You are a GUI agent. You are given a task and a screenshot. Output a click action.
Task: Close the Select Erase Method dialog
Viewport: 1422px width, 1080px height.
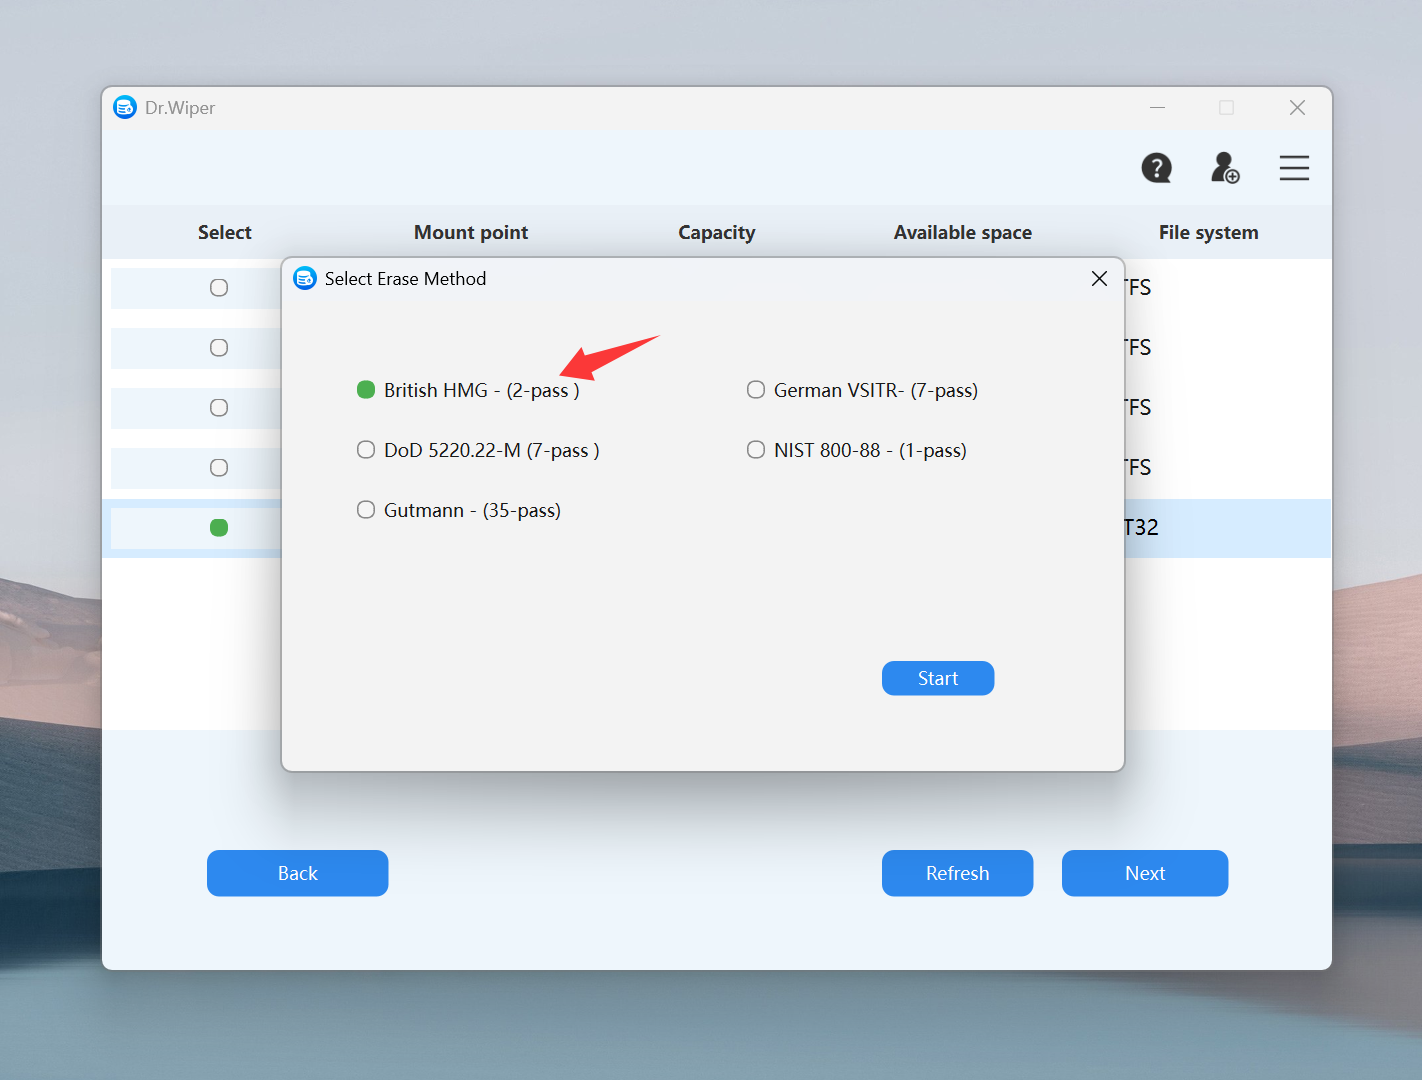(1099, 278)
